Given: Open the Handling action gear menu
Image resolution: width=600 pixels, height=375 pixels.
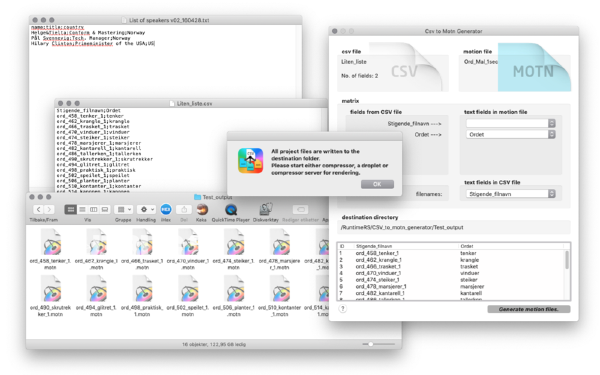Looking at the screenshot, I should [146, 209].
